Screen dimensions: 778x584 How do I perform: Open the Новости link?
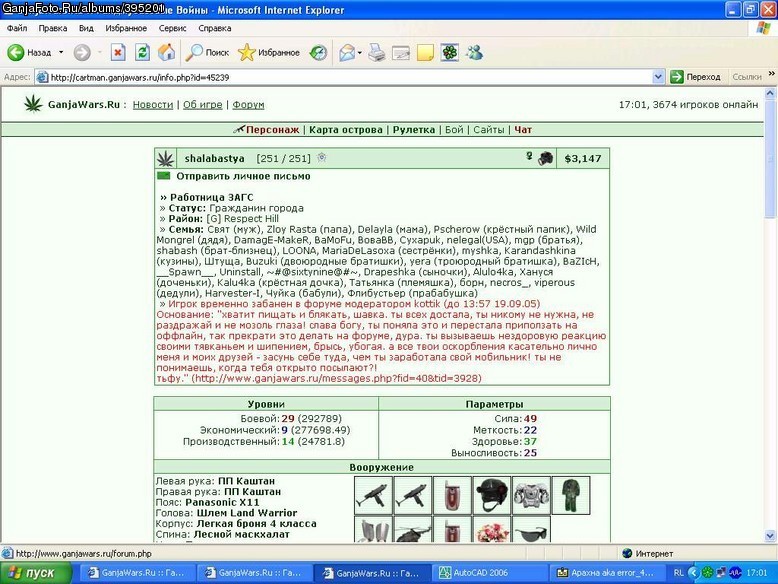(x=153, y=105)
